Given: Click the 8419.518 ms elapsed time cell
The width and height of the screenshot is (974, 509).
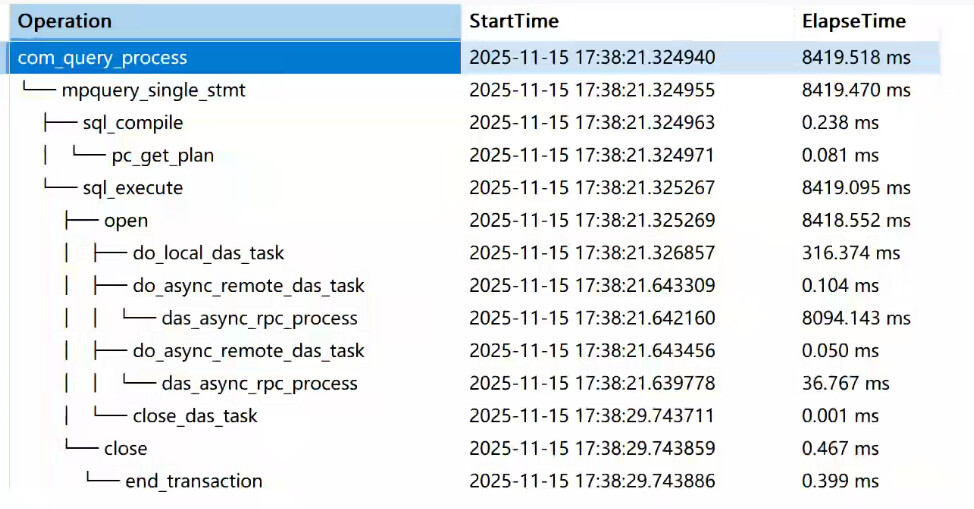Looking at the screenshot, I should tap(856, 58).
